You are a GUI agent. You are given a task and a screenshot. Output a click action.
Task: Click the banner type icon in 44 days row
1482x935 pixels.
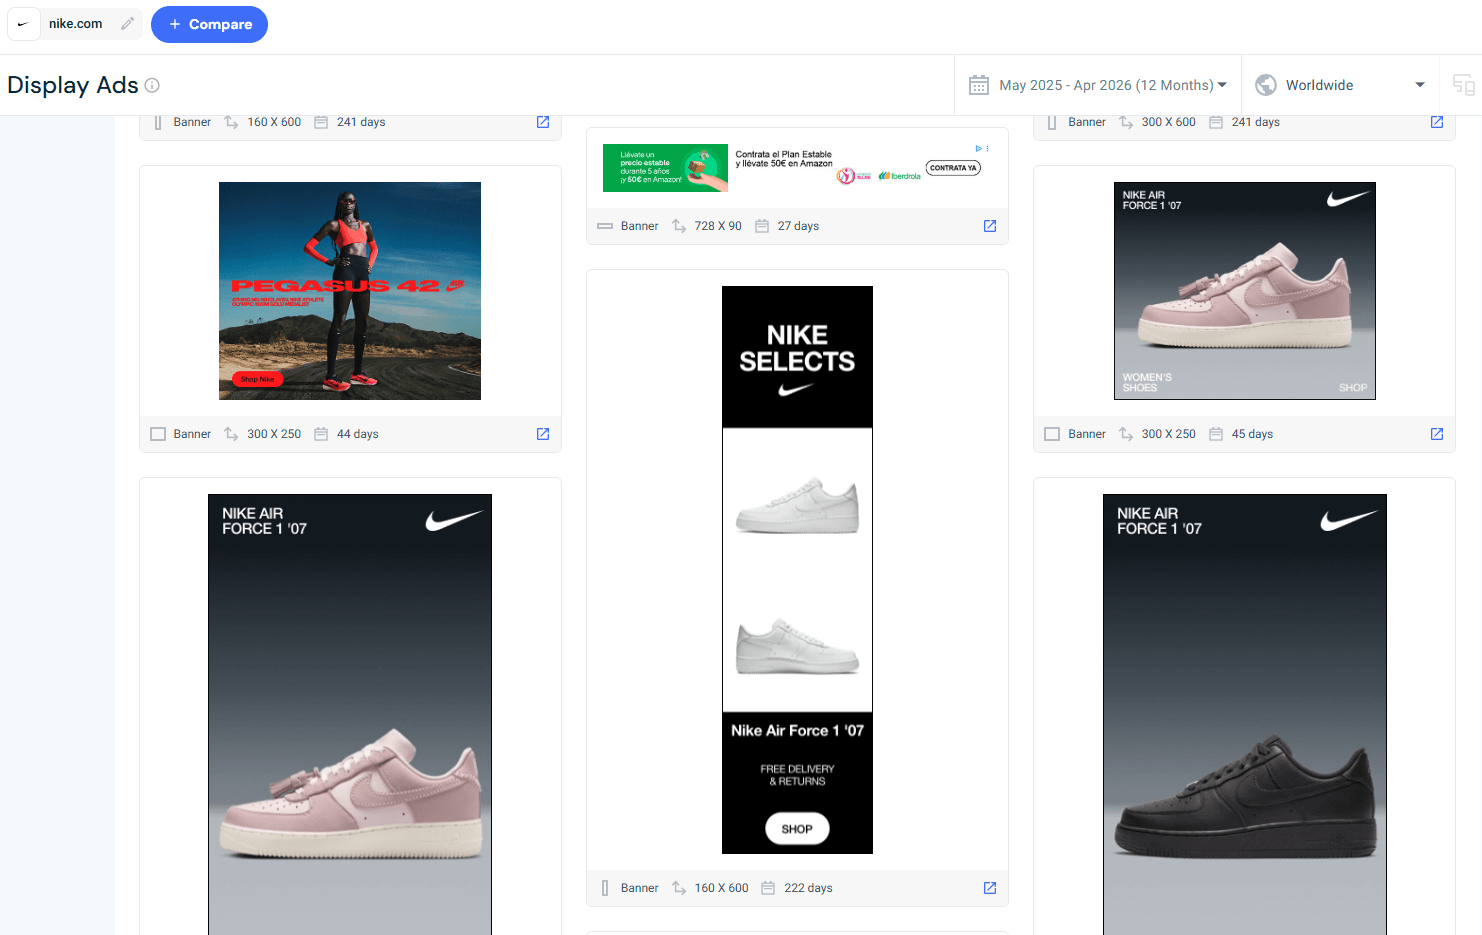158,434
